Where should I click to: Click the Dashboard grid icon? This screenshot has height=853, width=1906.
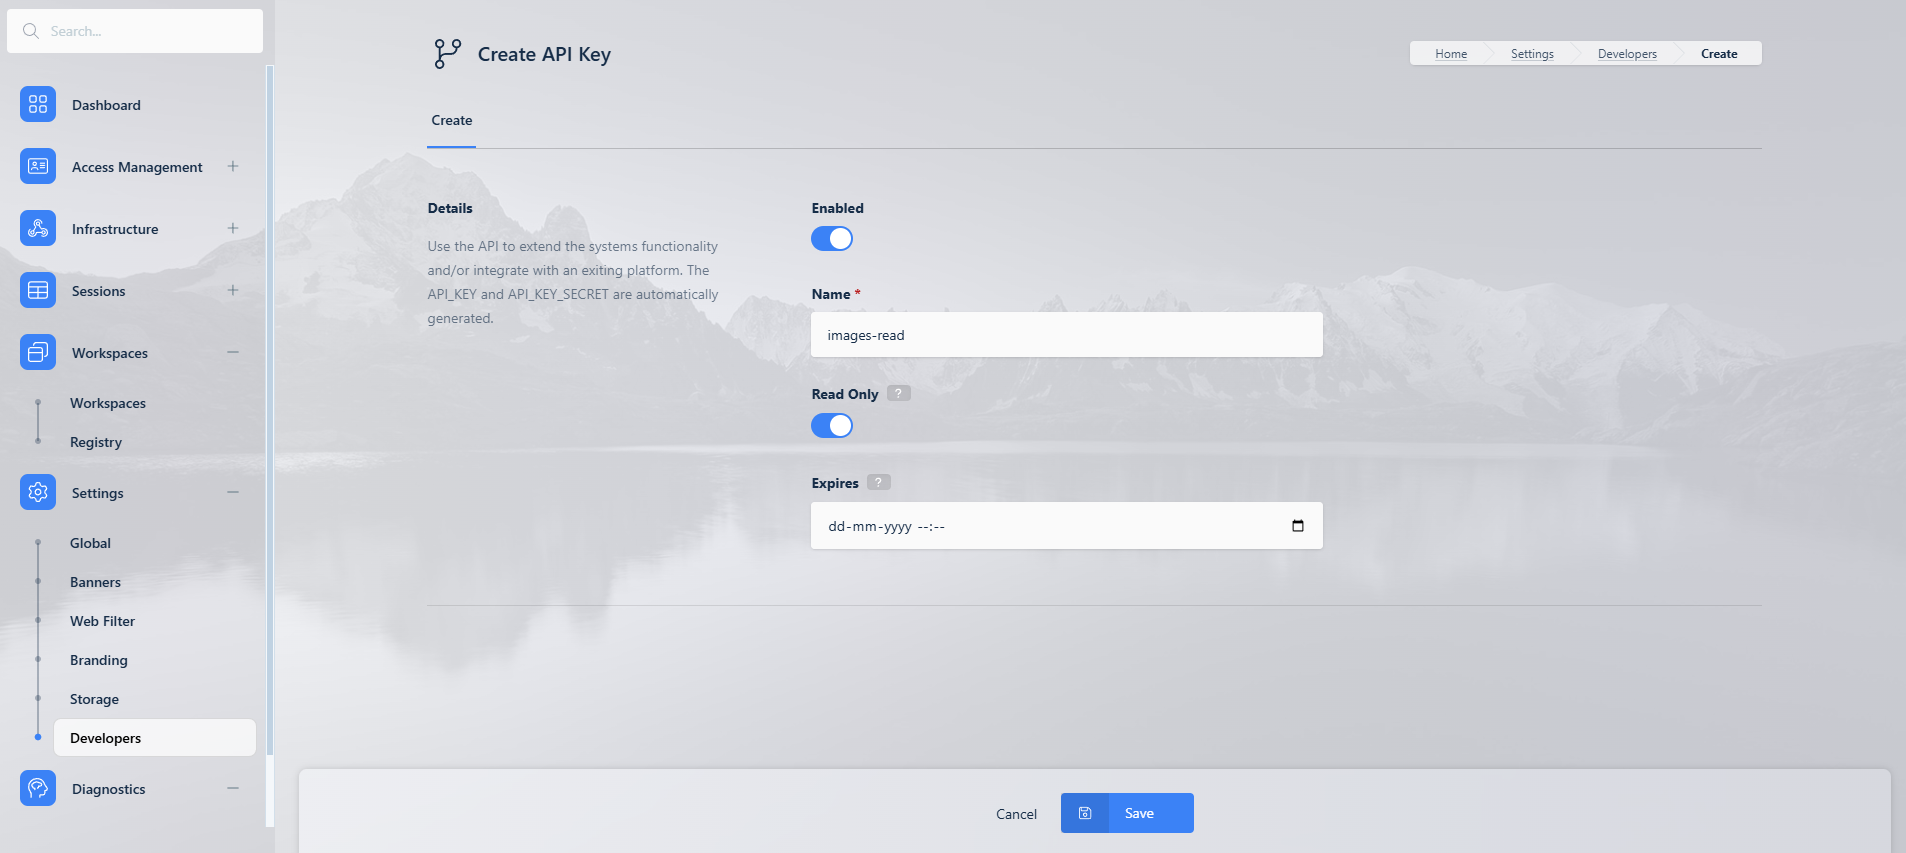pos(38,104)
